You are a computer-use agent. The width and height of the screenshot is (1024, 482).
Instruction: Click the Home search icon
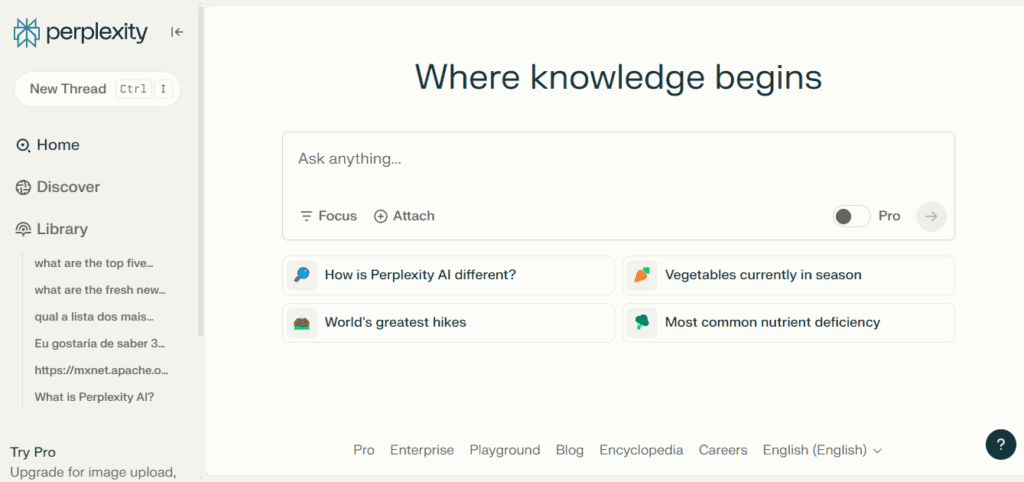23,145
